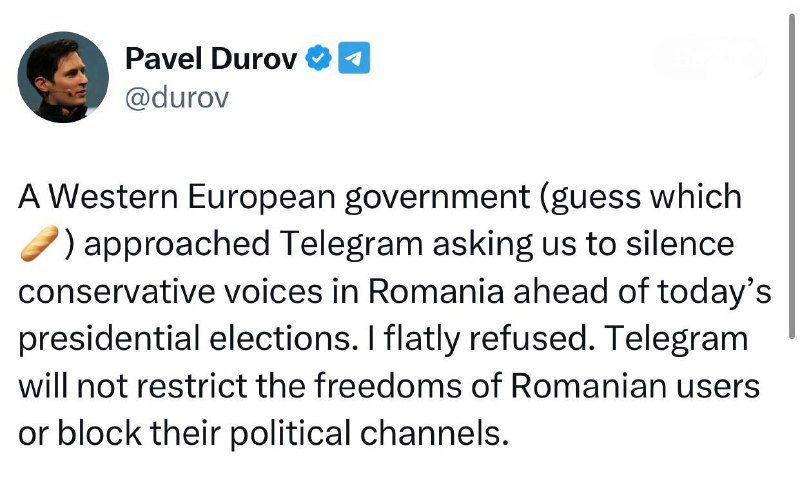Click the phrase "political channels"
Image resolution: width=800 pixels, height=504 pixels.
(x=369, y=433)
